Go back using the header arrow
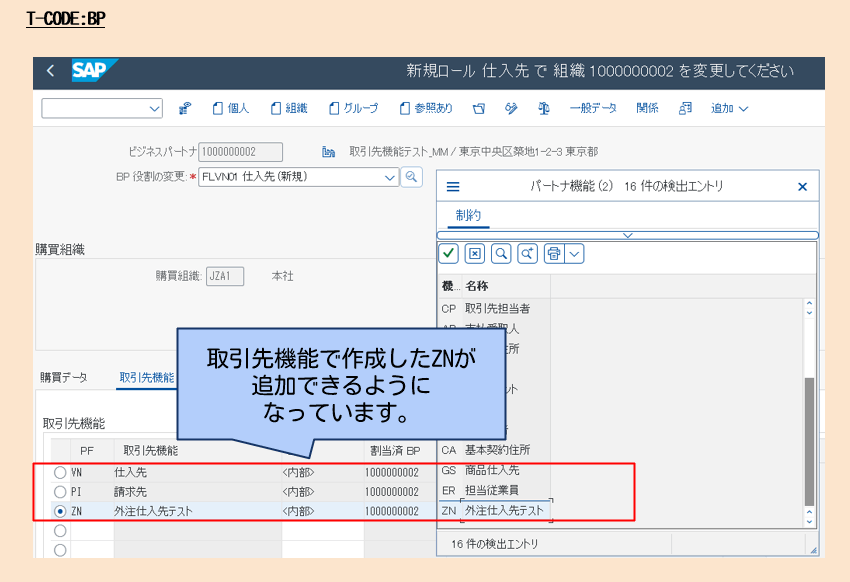 50,71
